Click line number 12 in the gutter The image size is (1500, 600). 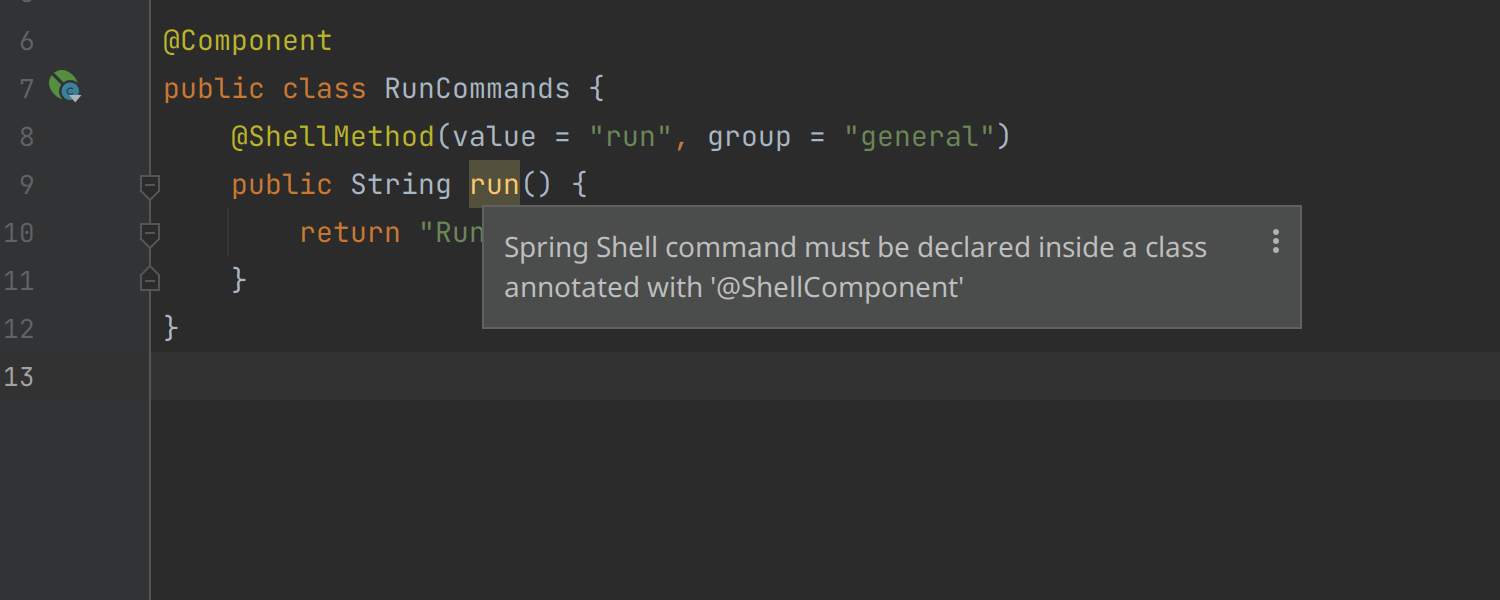pos(19,329)
